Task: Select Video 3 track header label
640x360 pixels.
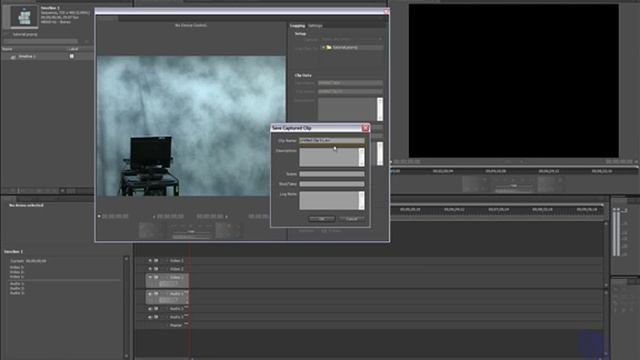Action: (x=177, y=260)
